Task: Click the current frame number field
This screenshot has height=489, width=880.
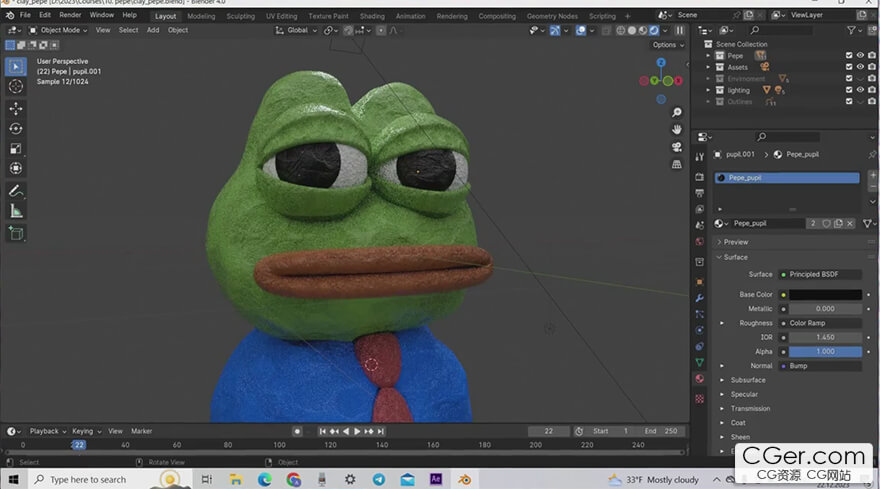Action: click(548, 431)
